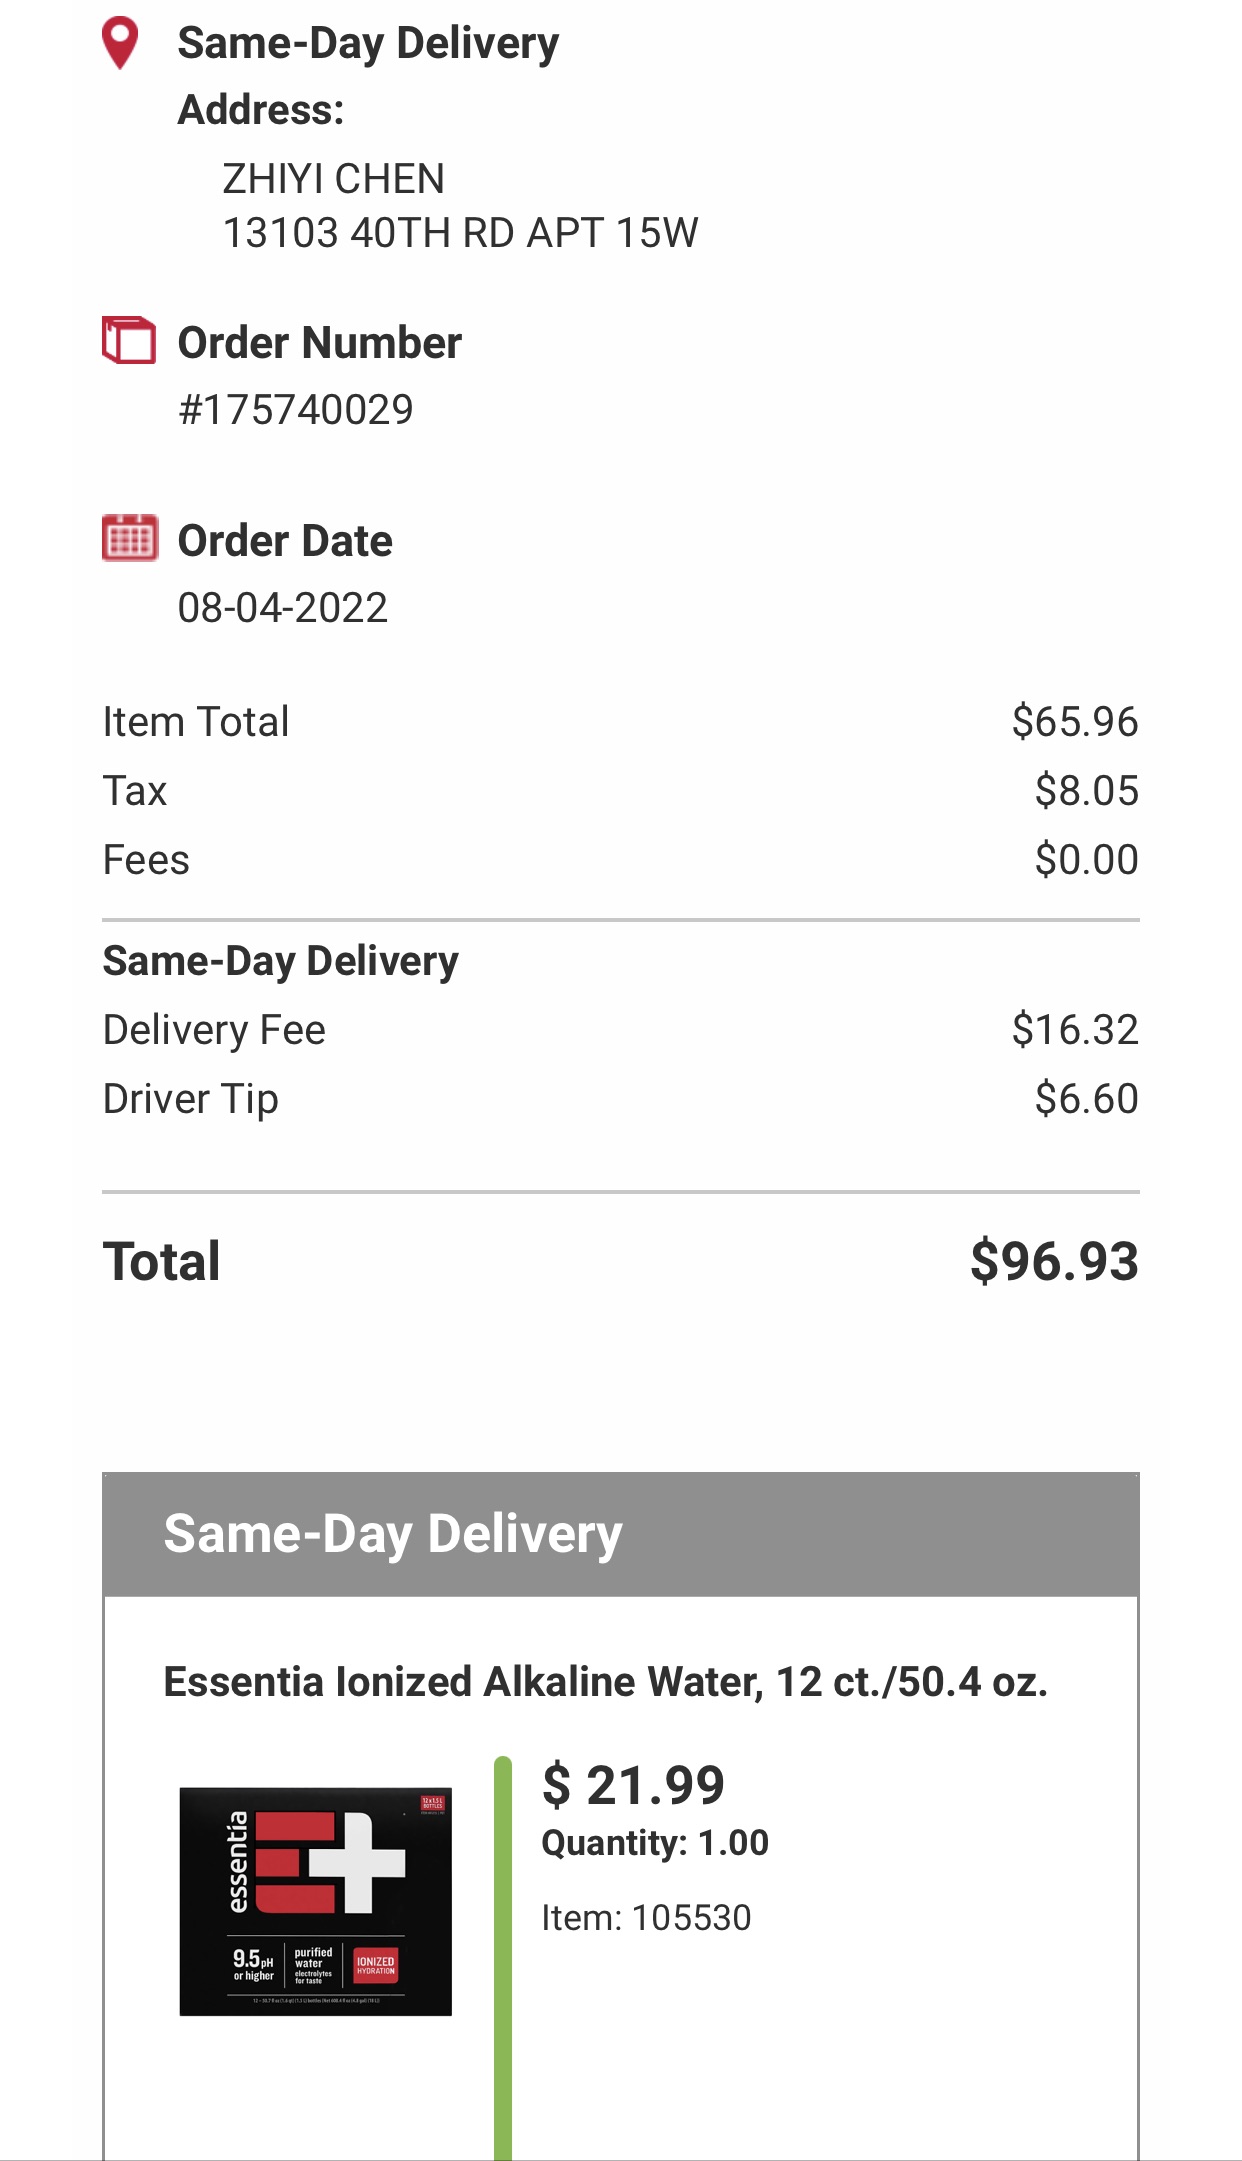The height and width of the screenshot is (2161, 1242).
Task: Select order number #175740029
Action: 295,410
